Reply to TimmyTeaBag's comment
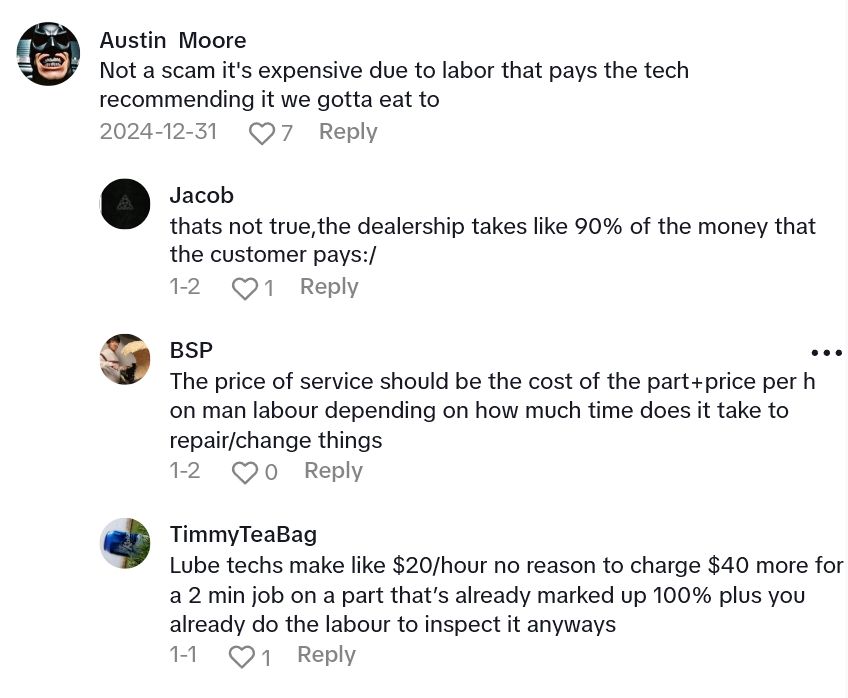 pyautogui.click(x=326, y=655)
